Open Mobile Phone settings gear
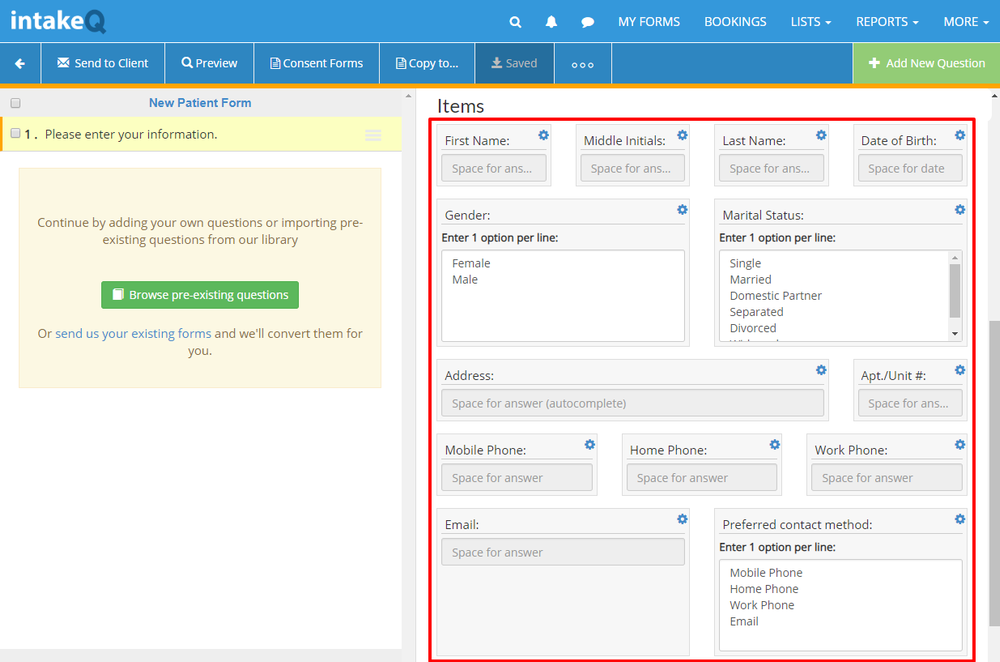Screen dimensions: 1000x662 [590, 445]
